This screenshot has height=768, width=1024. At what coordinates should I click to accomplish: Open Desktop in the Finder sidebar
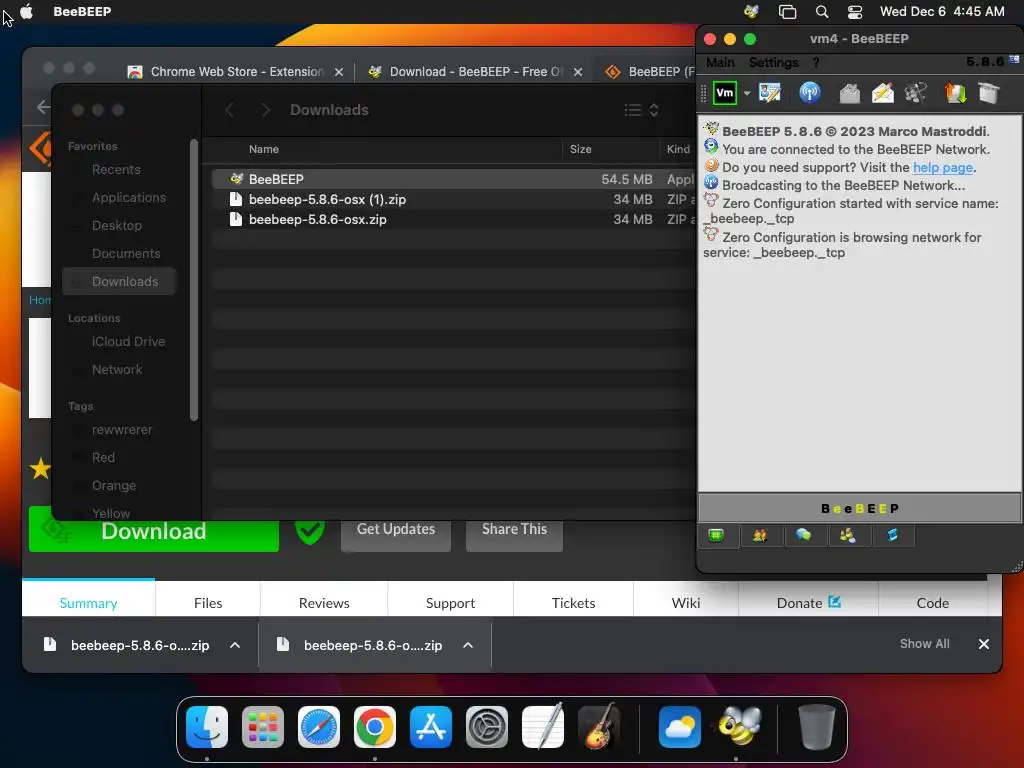click(116, 225)
